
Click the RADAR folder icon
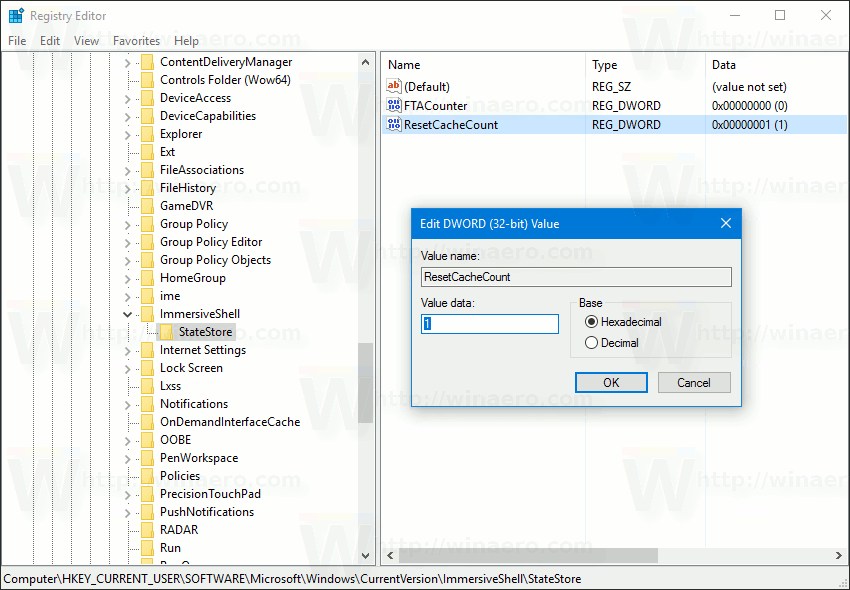(x=147, y=530)
